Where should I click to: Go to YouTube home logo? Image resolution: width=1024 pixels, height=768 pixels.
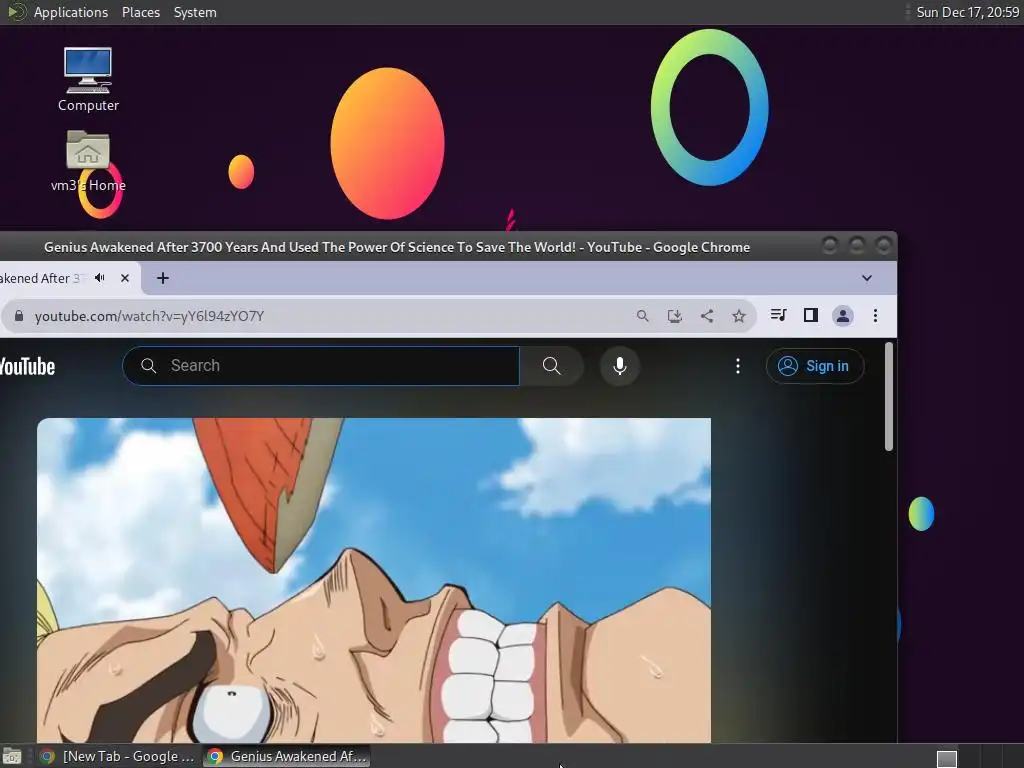pyautogui.click(x=27, y=366)
